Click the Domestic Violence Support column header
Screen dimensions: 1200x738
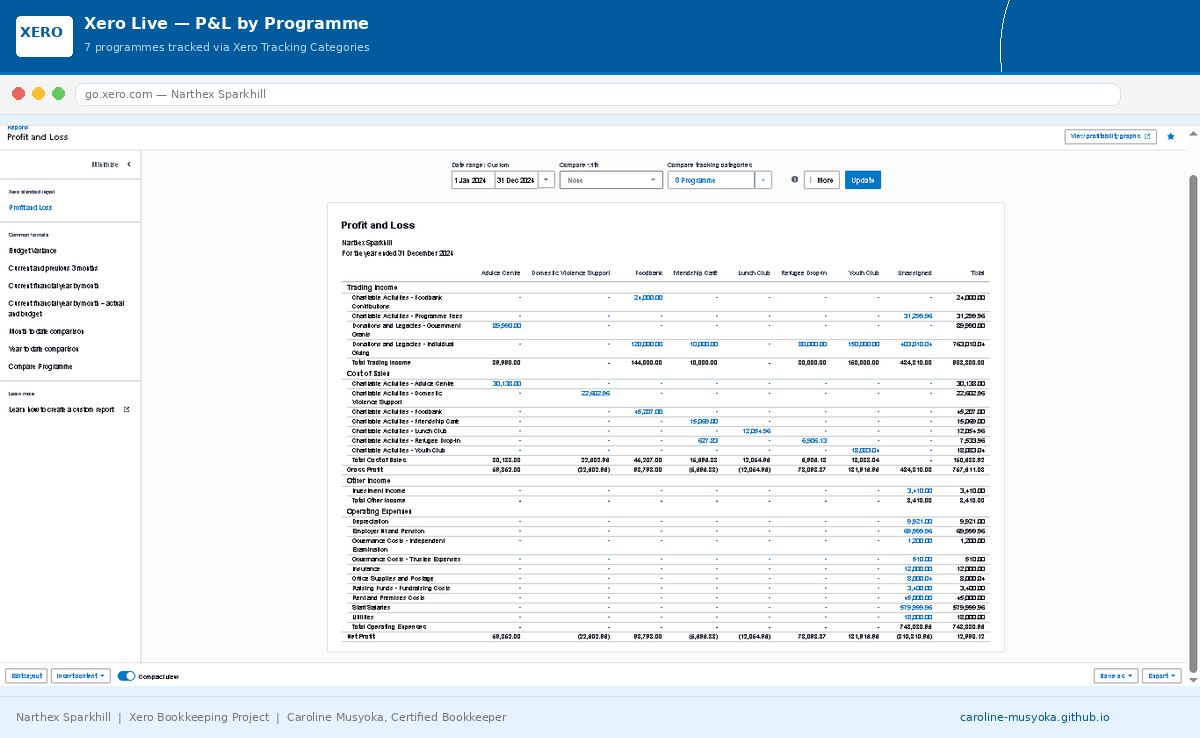[570, 273]
